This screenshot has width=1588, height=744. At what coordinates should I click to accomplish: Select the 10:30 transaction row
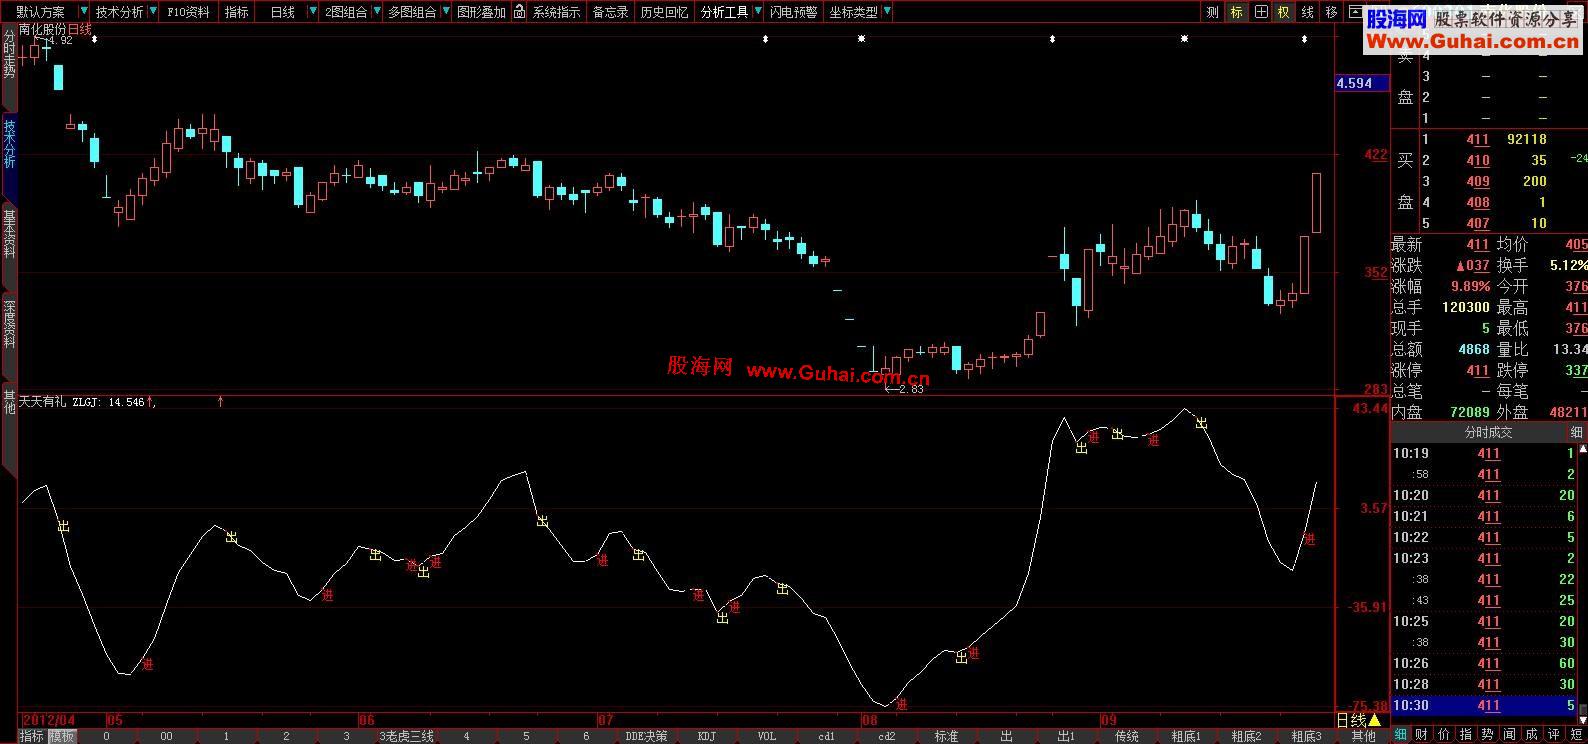click(1484, 705)
